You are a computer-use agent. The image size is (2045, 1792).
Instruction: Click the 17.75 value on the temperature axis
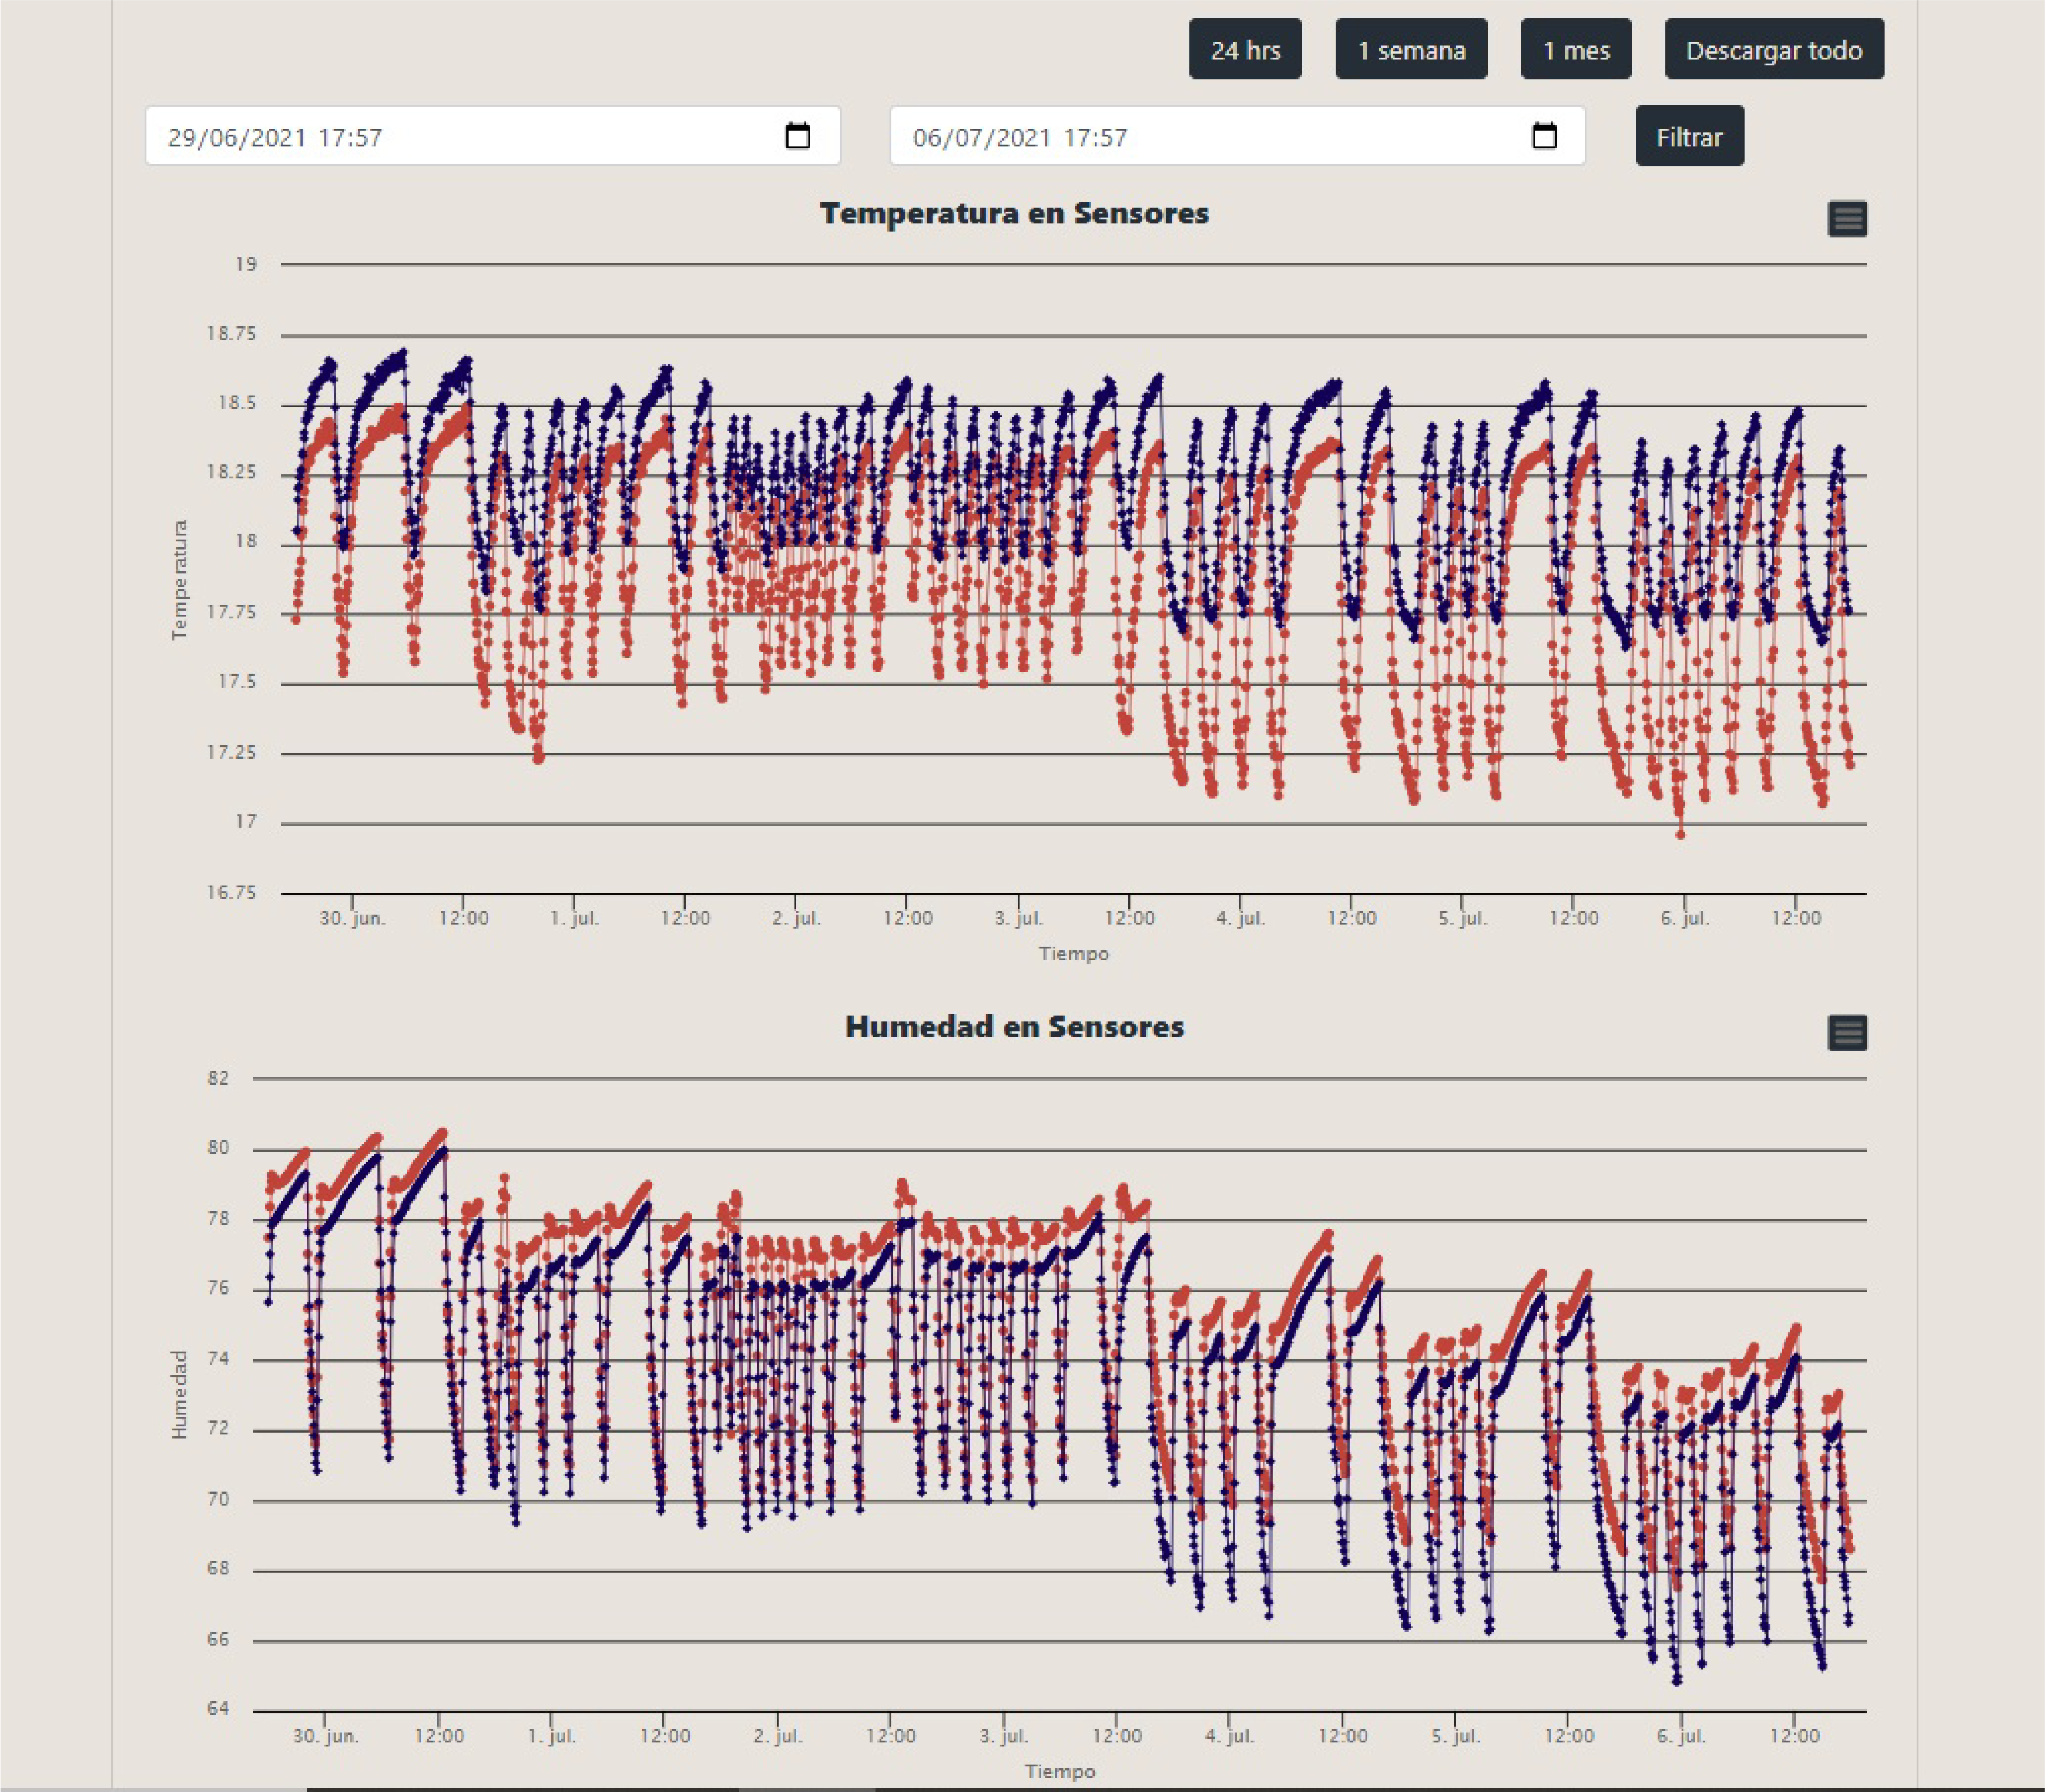[231, 612]
